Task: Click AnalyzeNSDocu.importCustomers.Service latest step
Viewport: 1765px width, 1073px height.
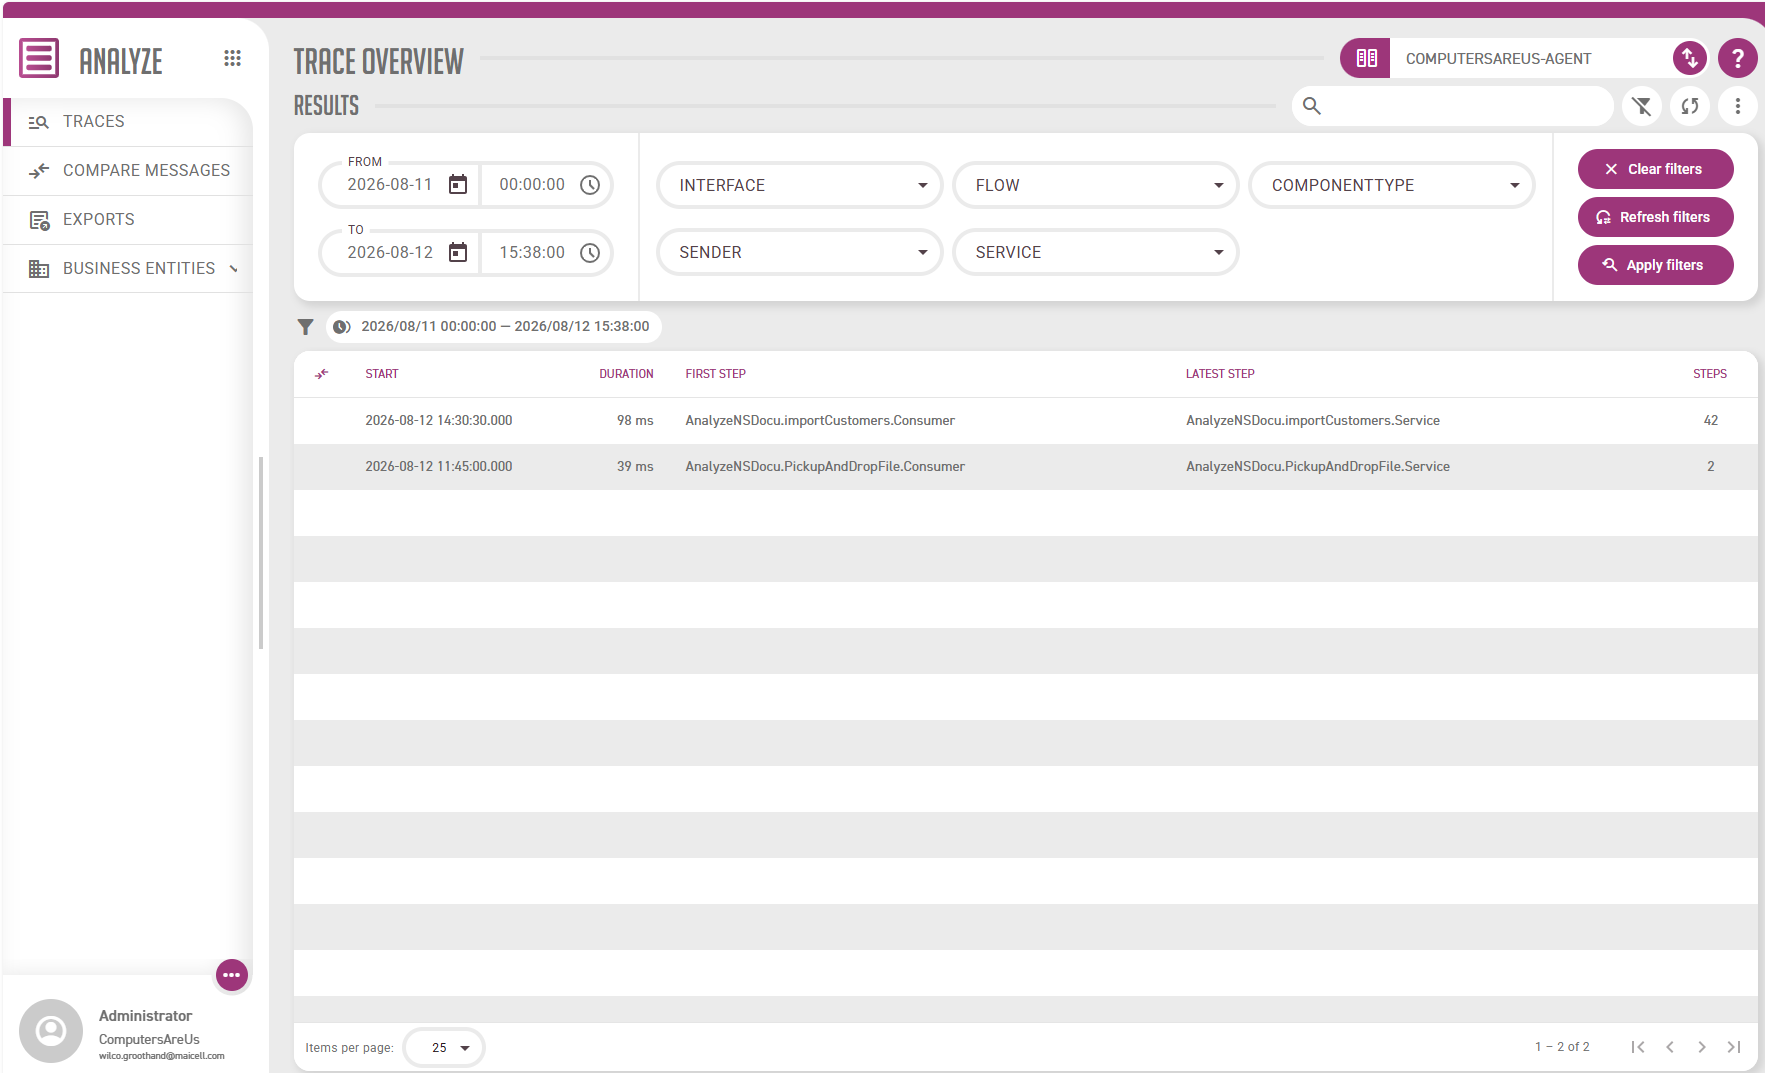Action: pyautogui.click(x=1313, y=421)
